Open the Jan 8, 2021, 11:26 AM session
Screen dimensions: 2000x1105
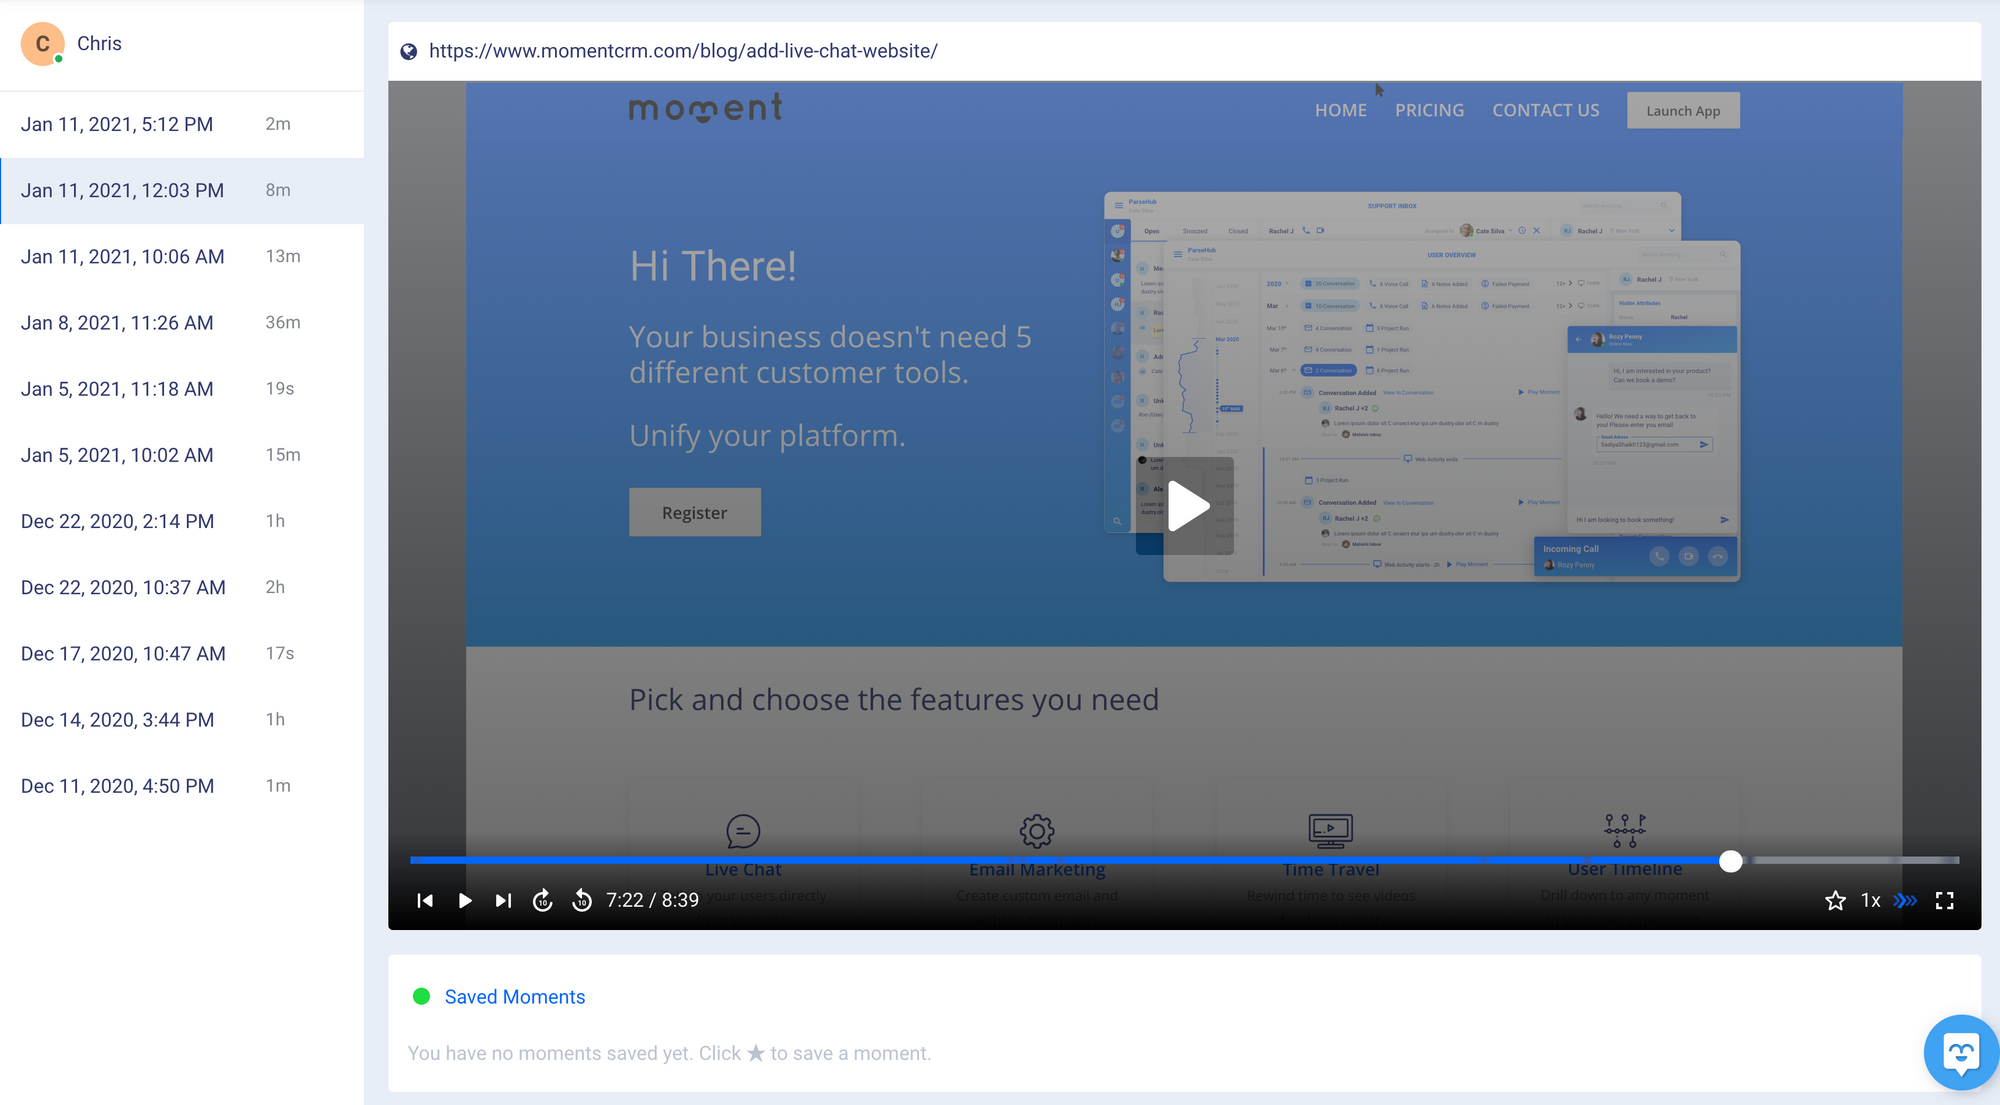[x=117, y=323]
